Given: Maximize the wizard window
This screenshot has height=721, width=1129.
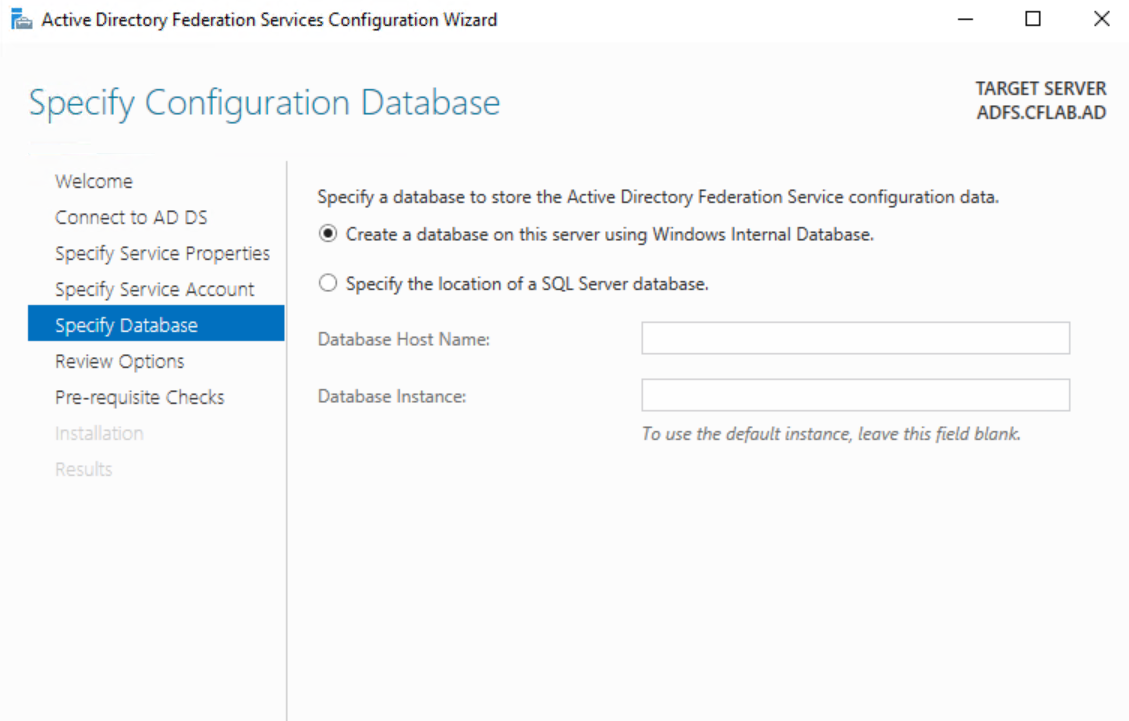Looking at the screenshot, I should tap(1034, 20).
